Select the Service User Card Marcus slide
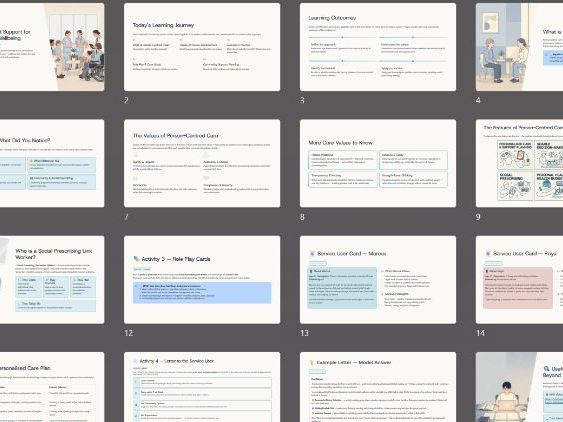This screenshot has width=563, height=422. click(x=378, y=280)
